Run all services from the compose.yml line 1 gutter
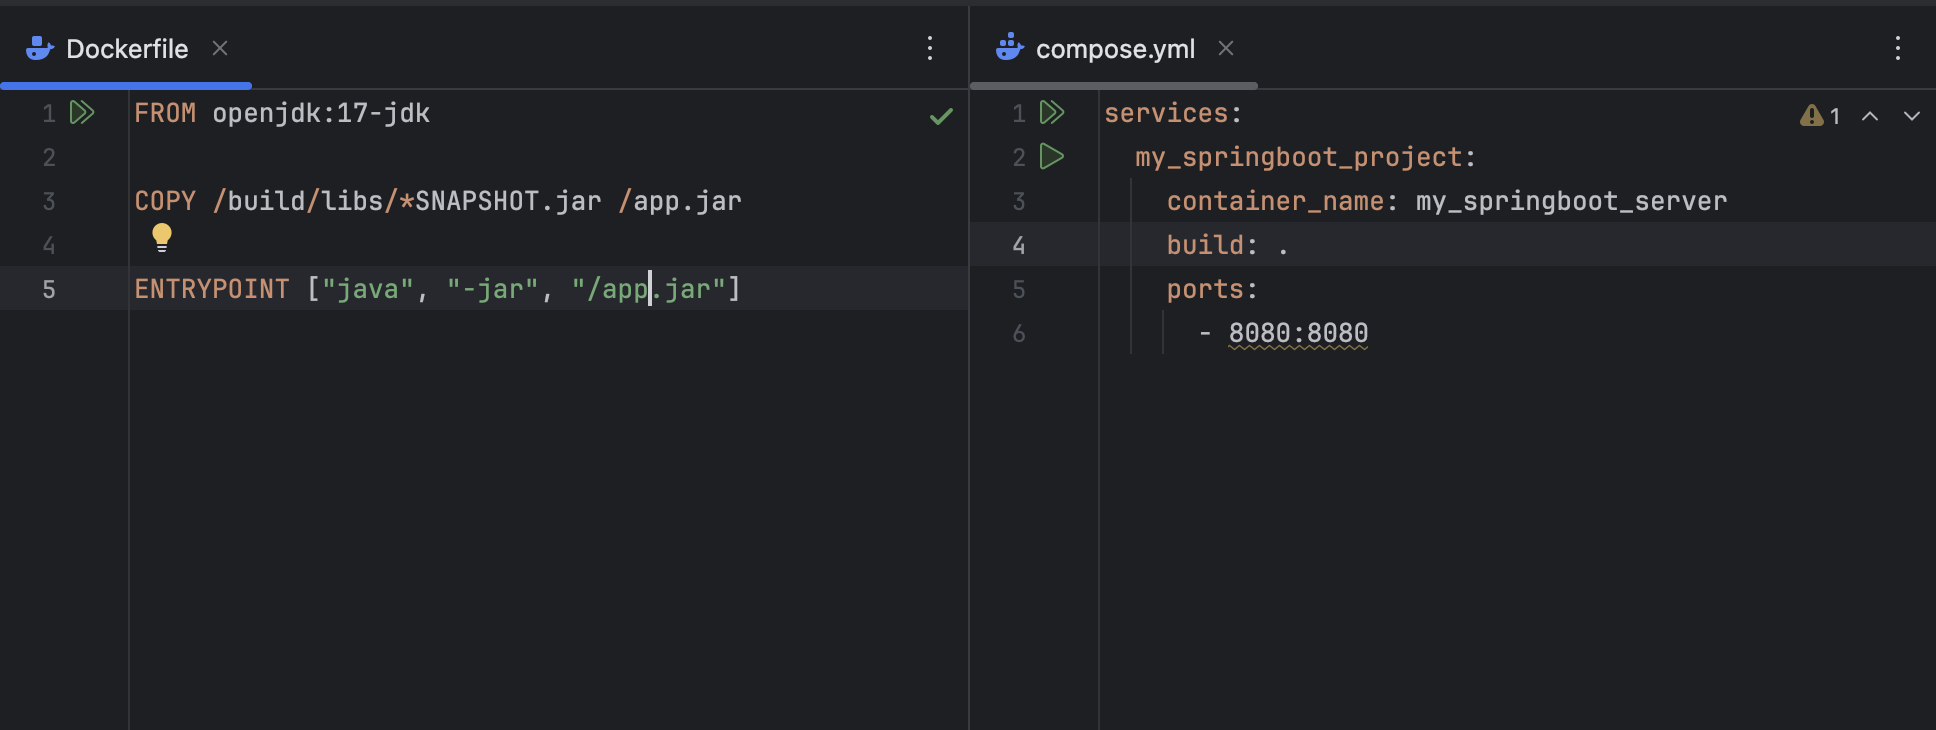 (x=1052, y=112)
